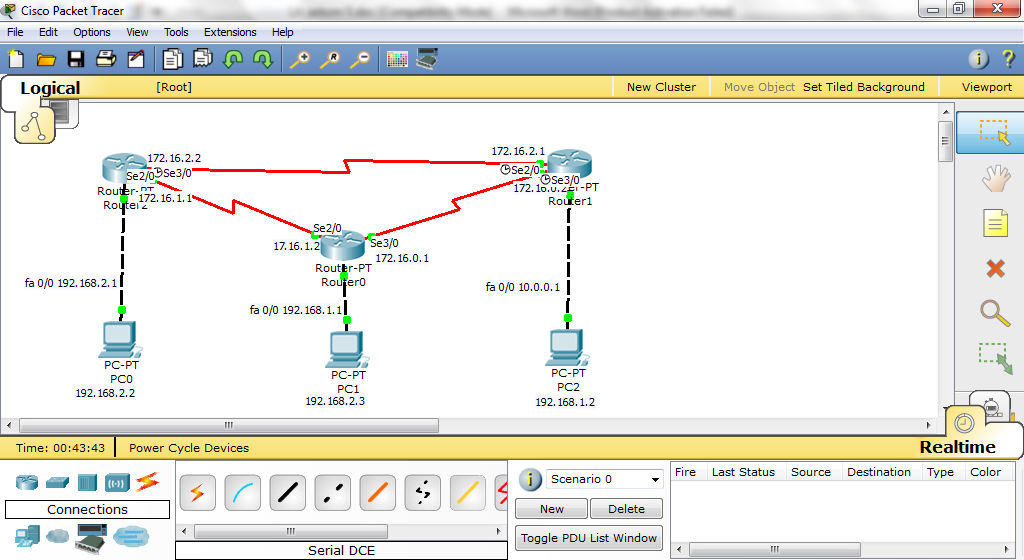The image size is (1024, 560).
Task: Open the Custom Devices dialog icon
Action: click(x=427, y=59)
